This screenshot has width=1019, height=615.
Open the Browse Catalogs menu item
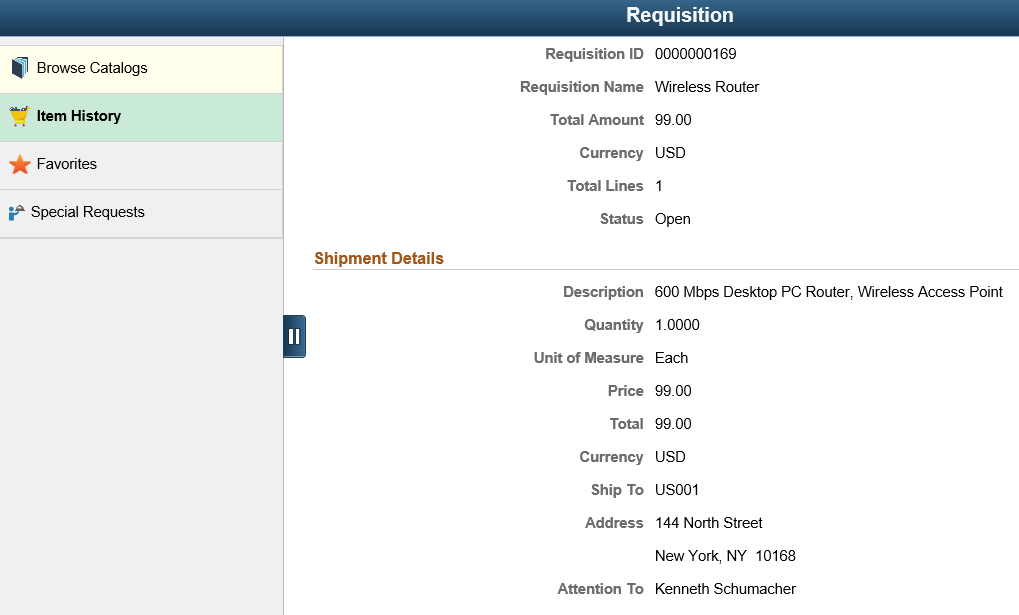pos(141,69)
